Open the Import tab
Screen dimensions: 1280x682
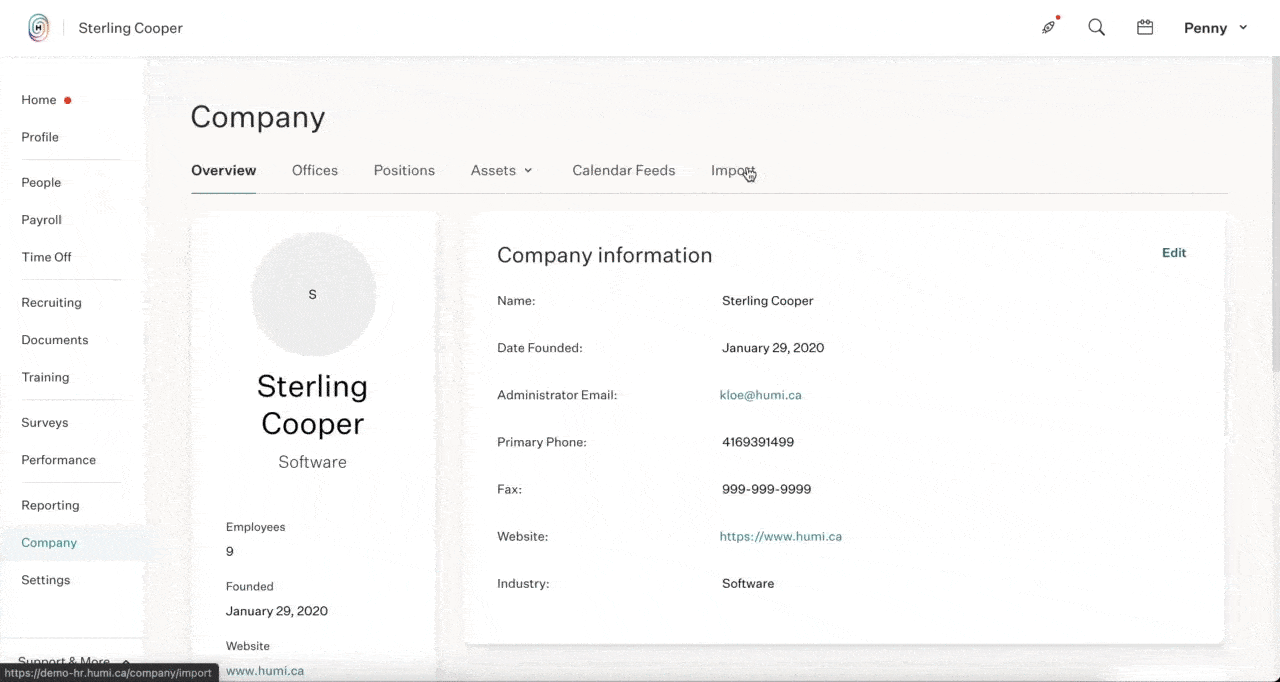732,170
